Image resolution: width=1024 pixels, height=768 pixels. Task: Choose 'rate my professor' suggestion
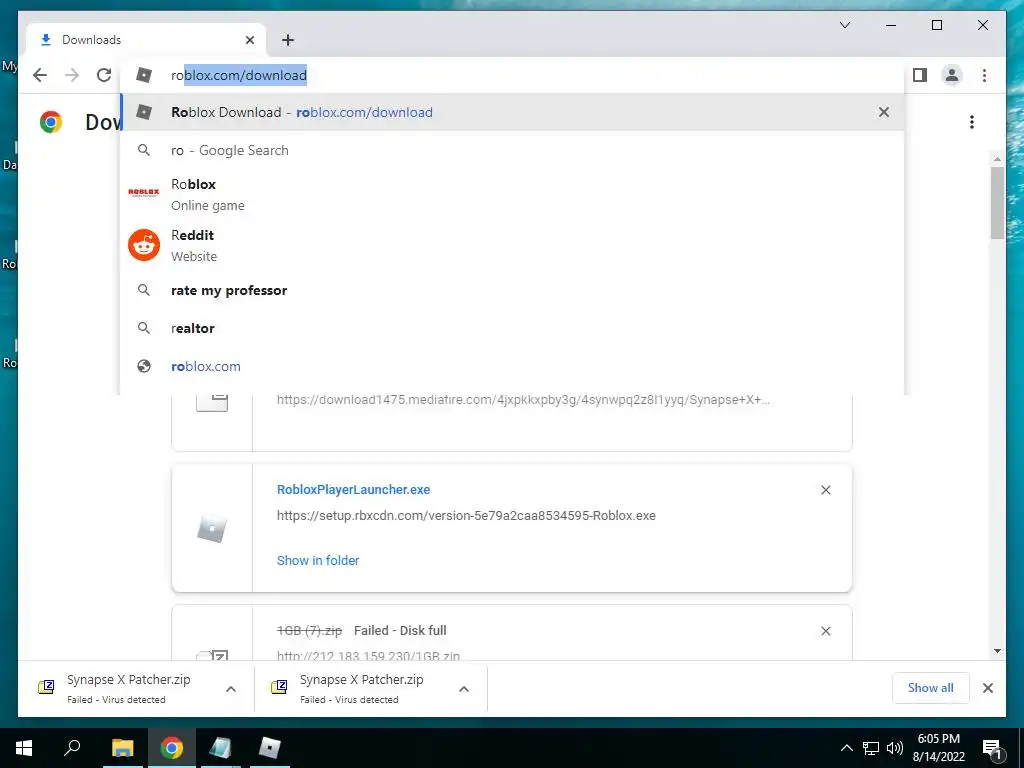tap(513, 291)
